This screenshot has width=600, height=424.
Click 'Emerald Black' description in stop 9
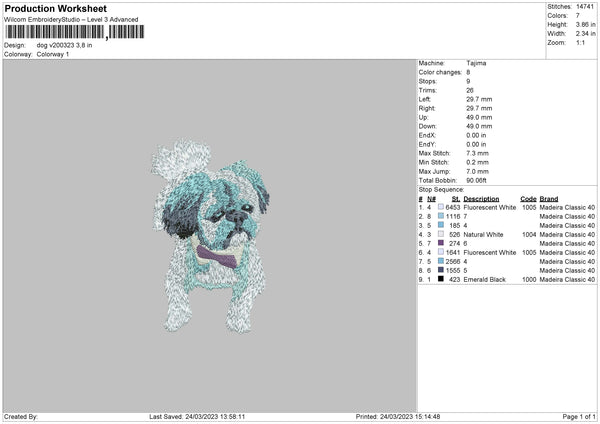pos(484,280)
